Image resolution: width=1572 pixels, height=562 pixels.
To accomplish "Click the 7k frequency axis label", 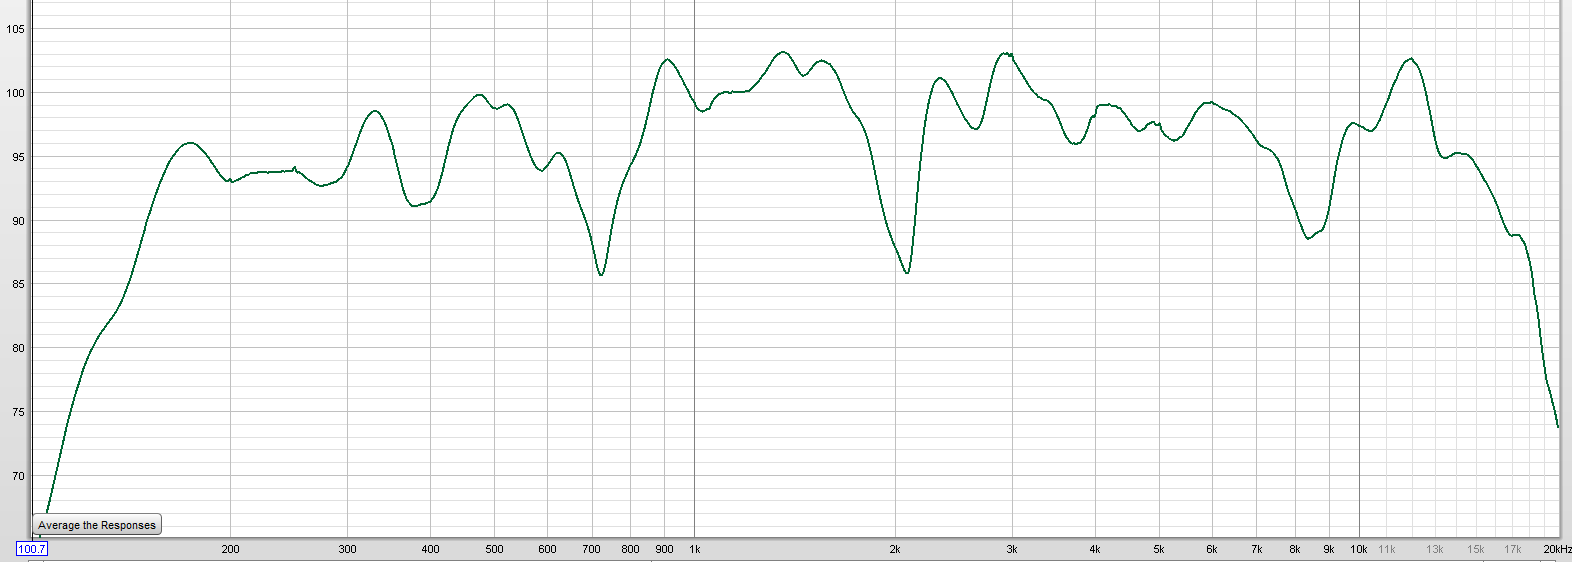I will click(x=1257, y=549).
